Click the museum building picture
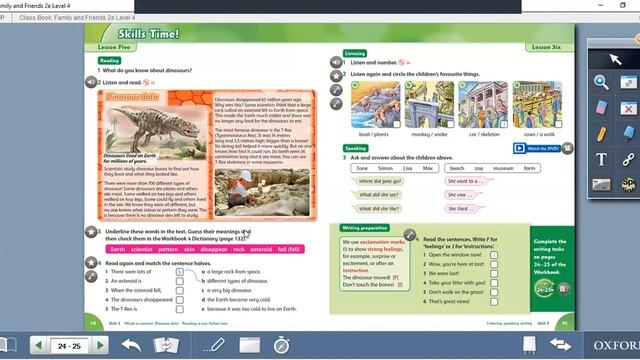Image resolution: width=640 pixels, height=360 pixels. point(483,104)
